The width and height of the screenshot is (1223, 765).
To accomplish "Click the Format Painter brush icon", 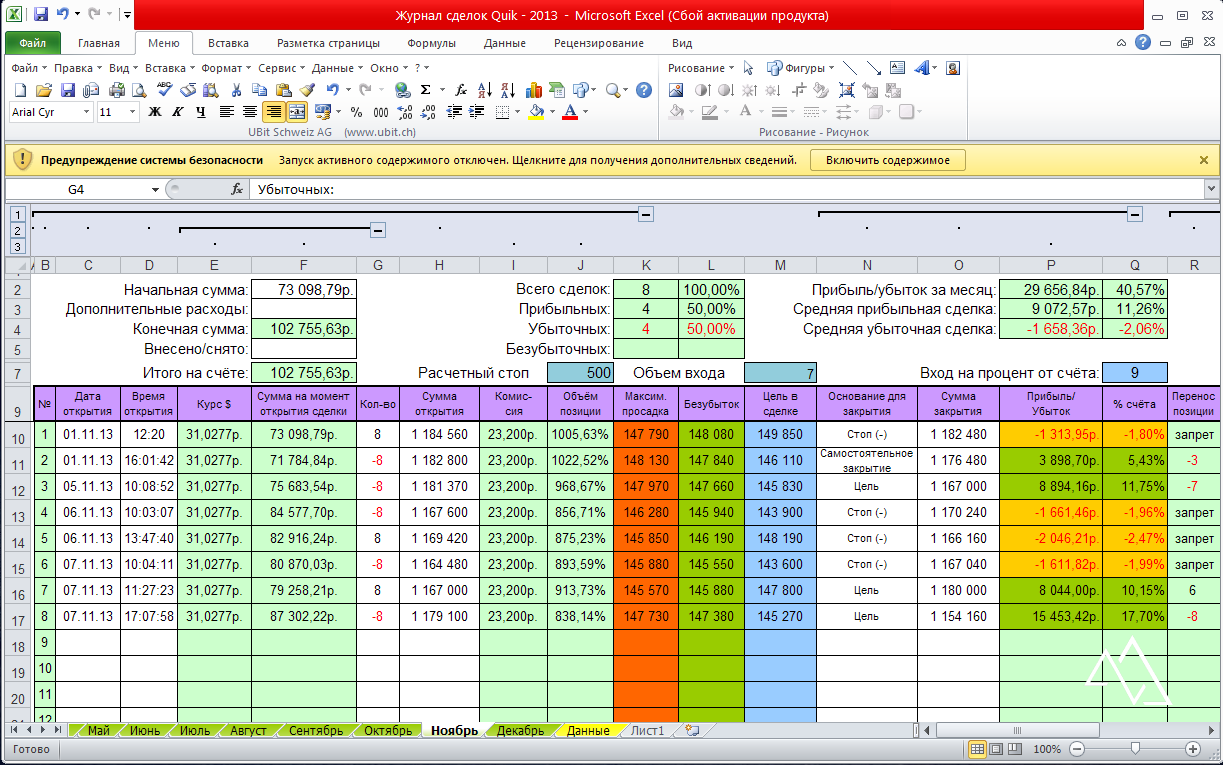I will (x=307, y=90).
